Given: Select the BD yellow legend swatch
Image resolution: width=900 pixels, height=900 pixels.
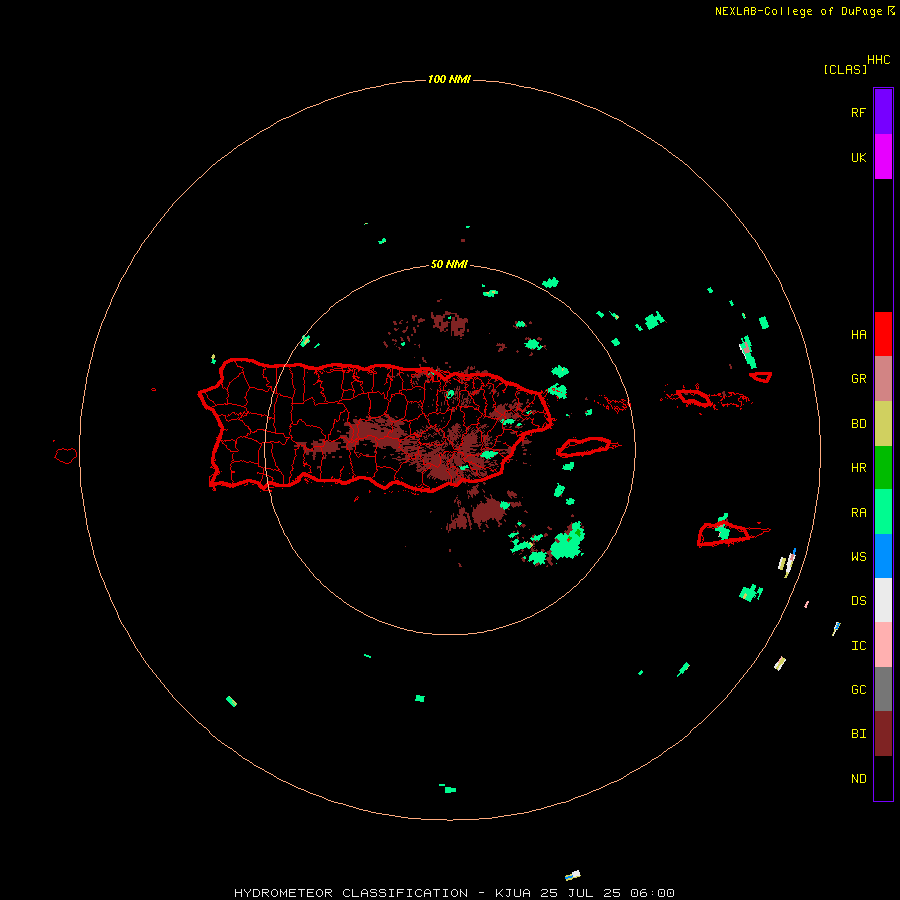Looking at the screenshot, I should point(883,424).
